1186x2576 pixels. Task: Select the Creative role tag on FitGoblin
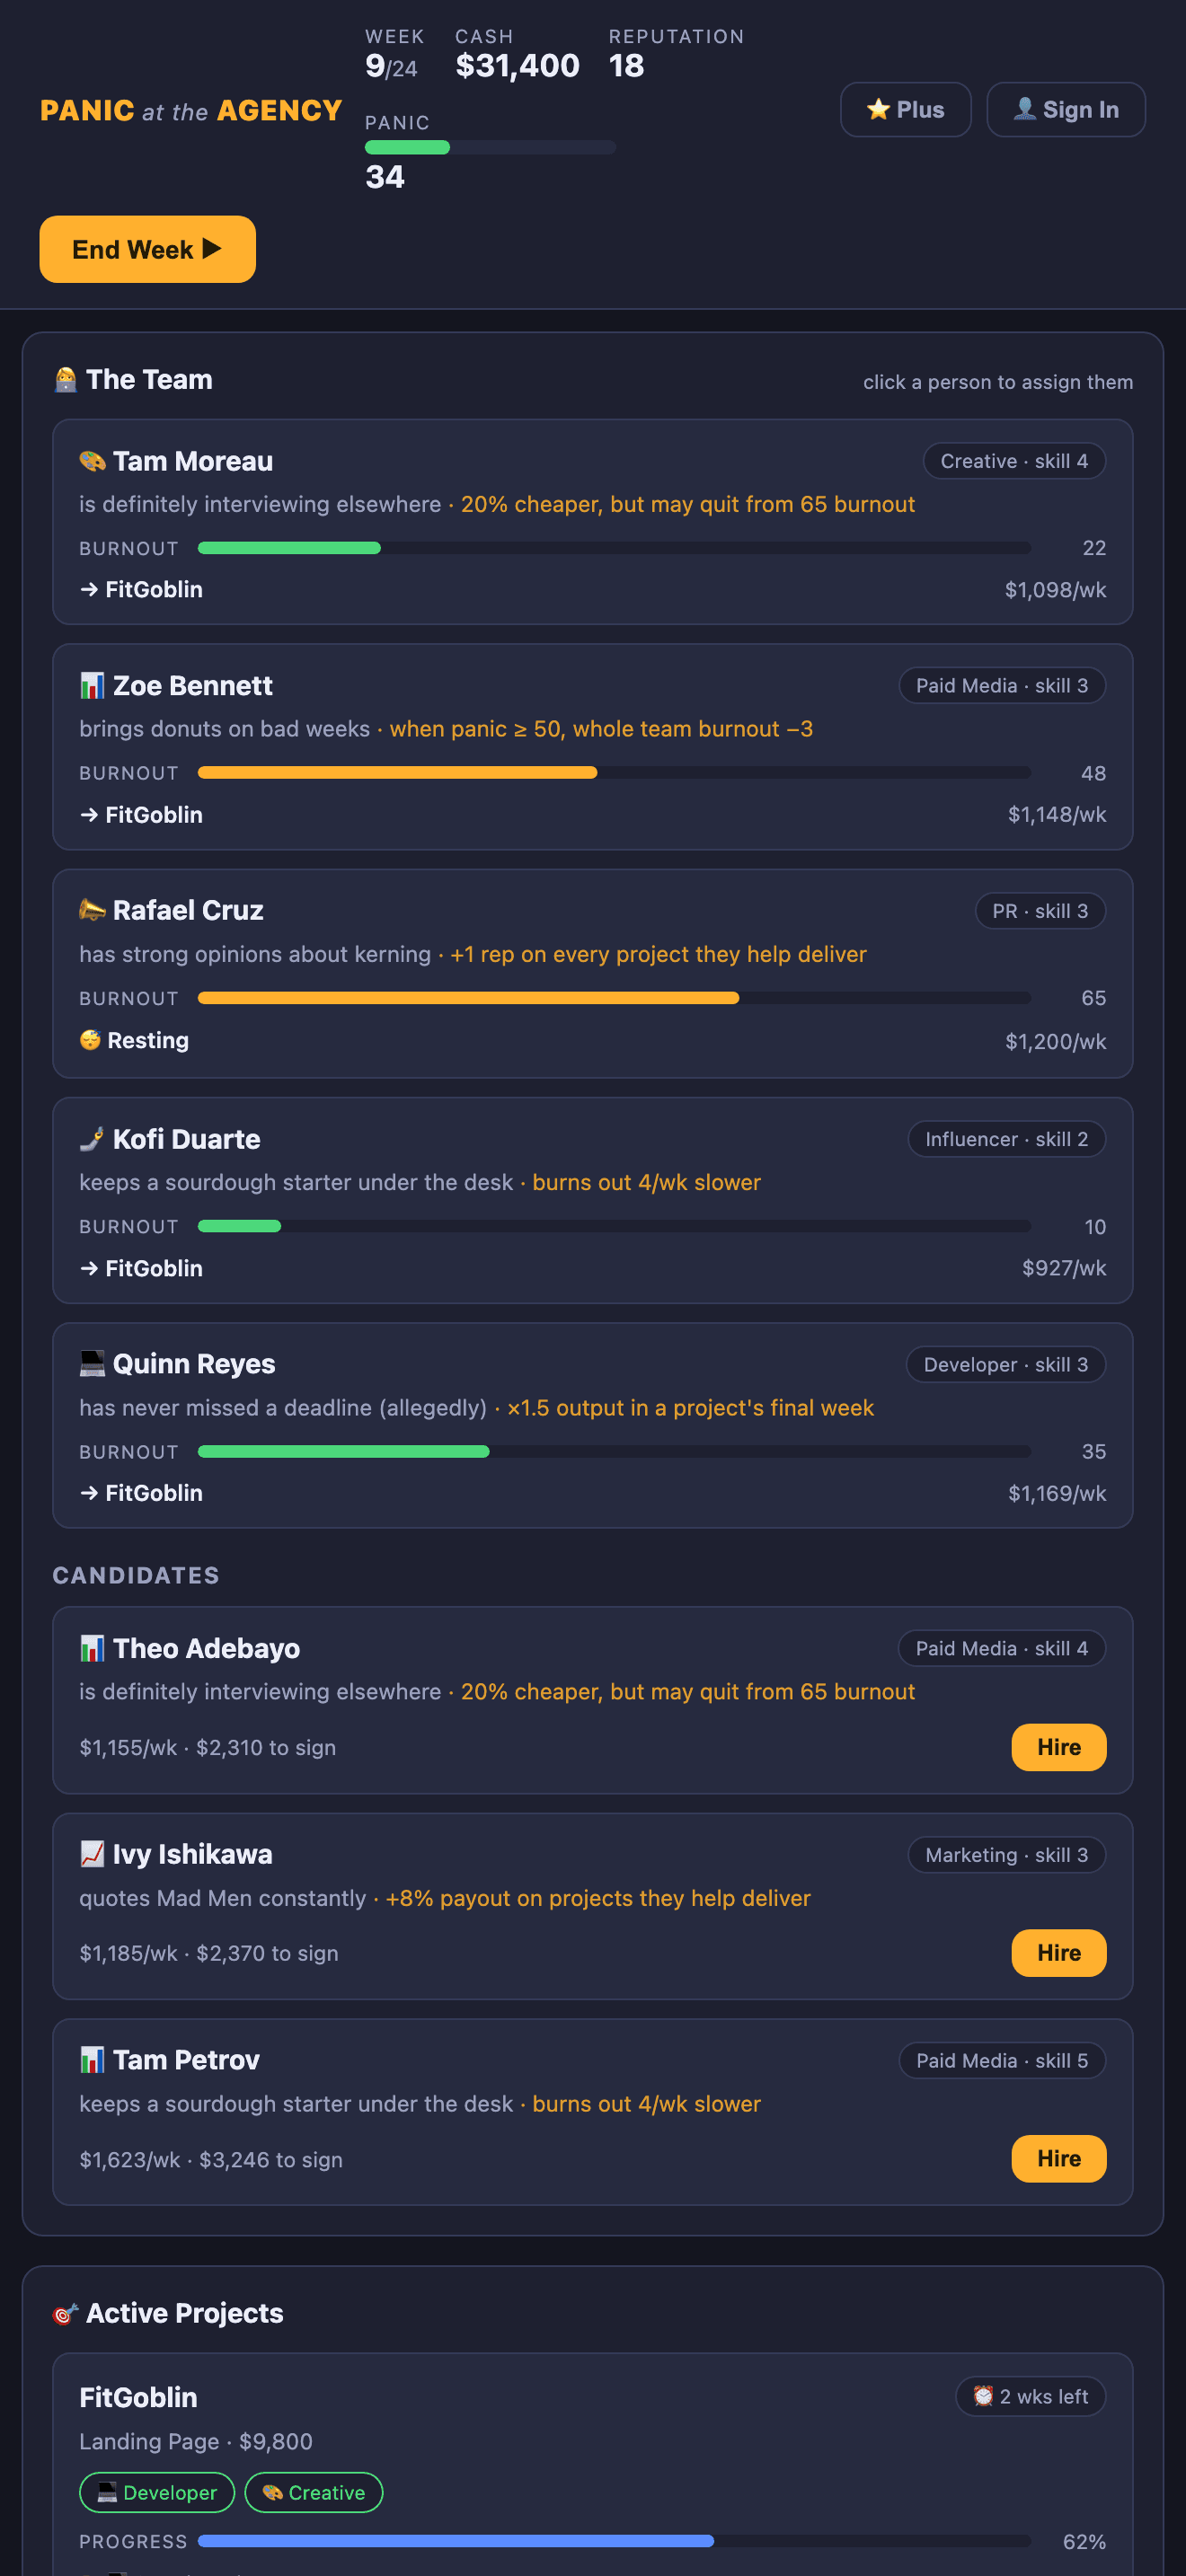(x=314, y=2492)
